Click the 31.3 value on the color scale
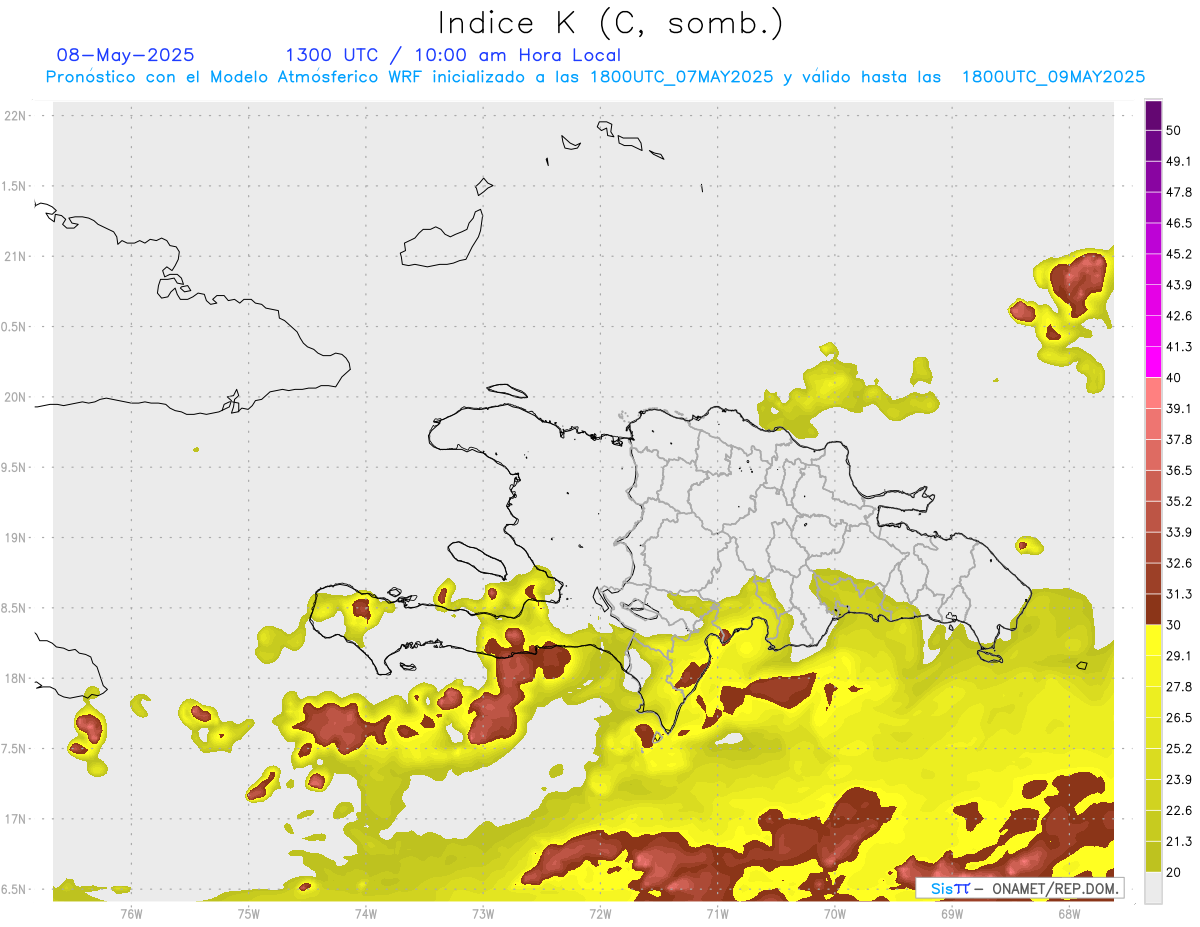Viewport: 1200px width, 927px height. coord(1179,594)
